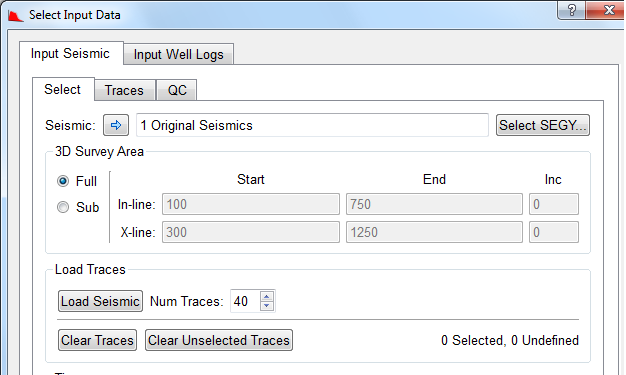
Task: Click the X-line Start field showing 300
Action: (x=251, y=232)
